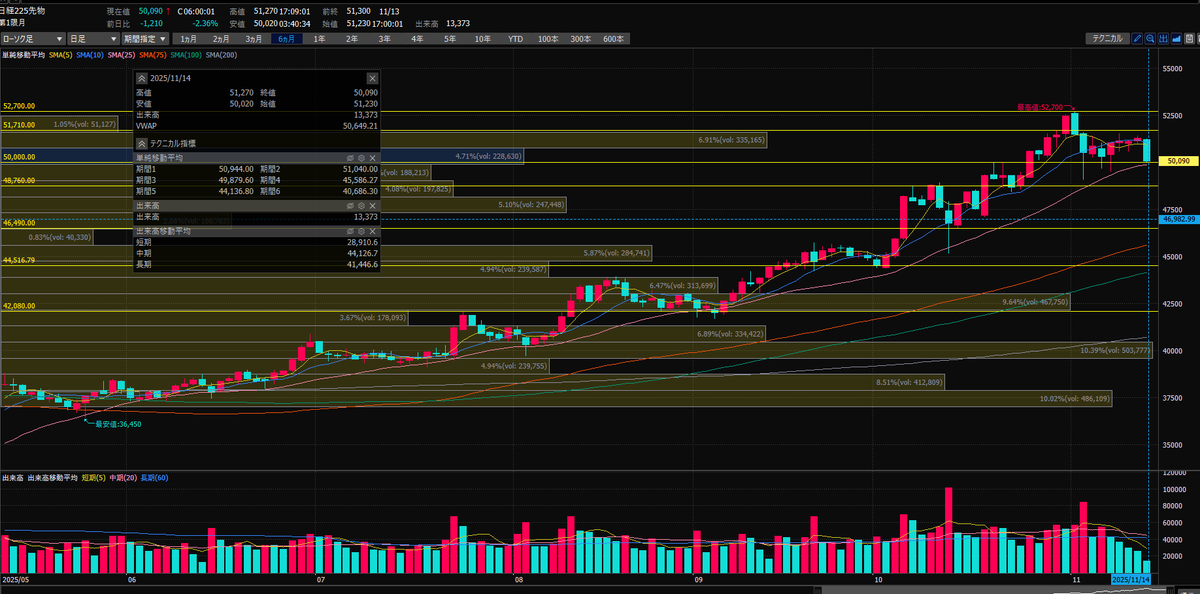Viewport: 1200px width, 594px height.
Task: Remove the 単純移動平均 indicator
Action: click(x=373, y=158)
